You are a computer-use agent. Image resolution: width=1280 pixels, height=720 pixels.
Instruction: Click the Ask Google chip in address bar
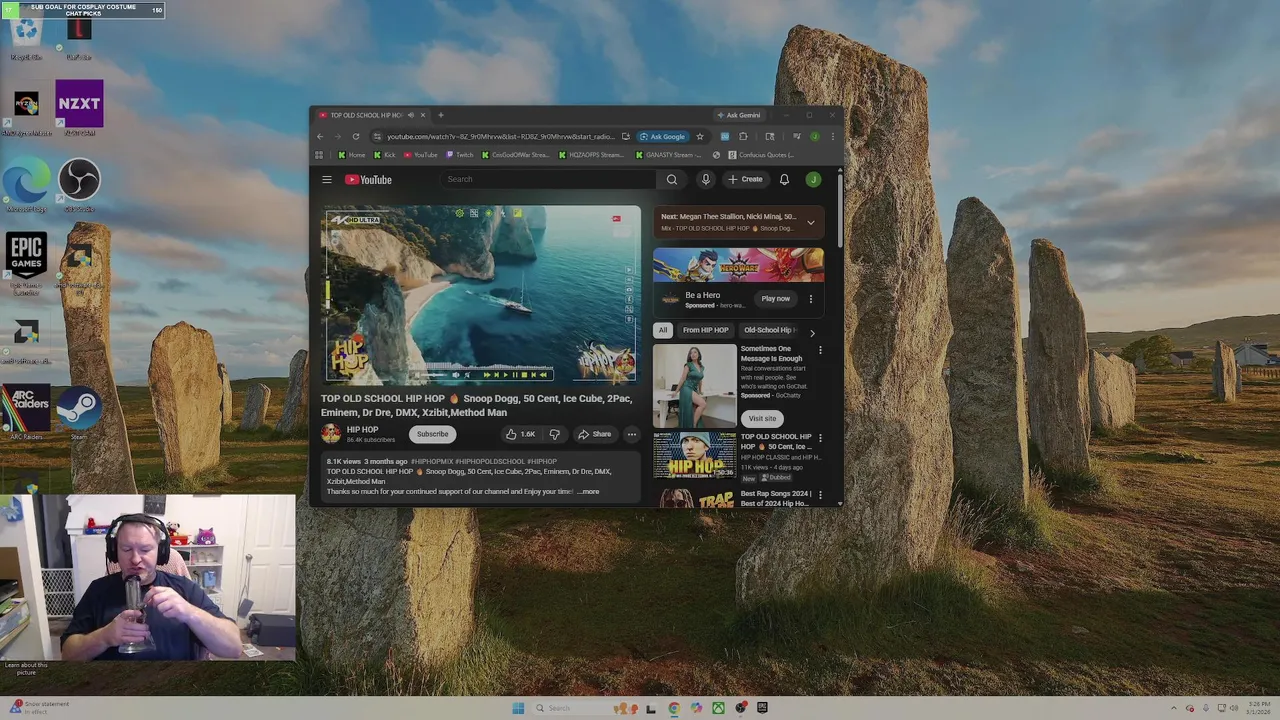(663, 136)
